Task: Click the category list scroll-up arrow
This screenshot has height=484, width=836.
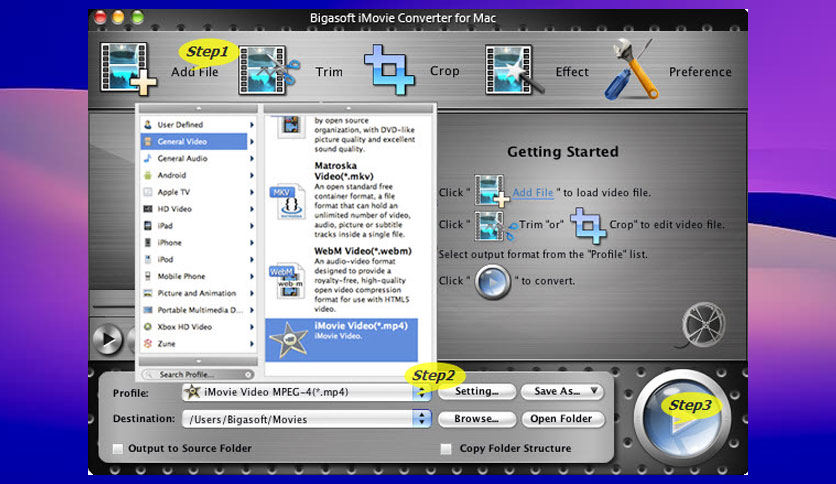Action: 198,109
